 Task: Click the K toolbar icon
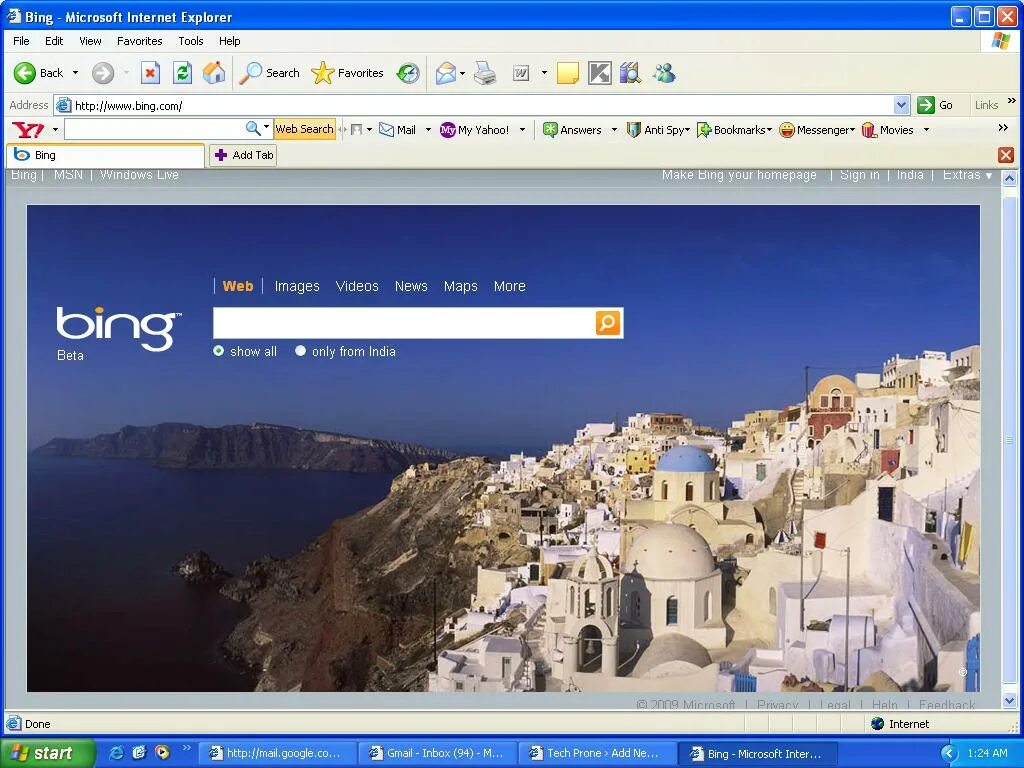coord(600,73)
